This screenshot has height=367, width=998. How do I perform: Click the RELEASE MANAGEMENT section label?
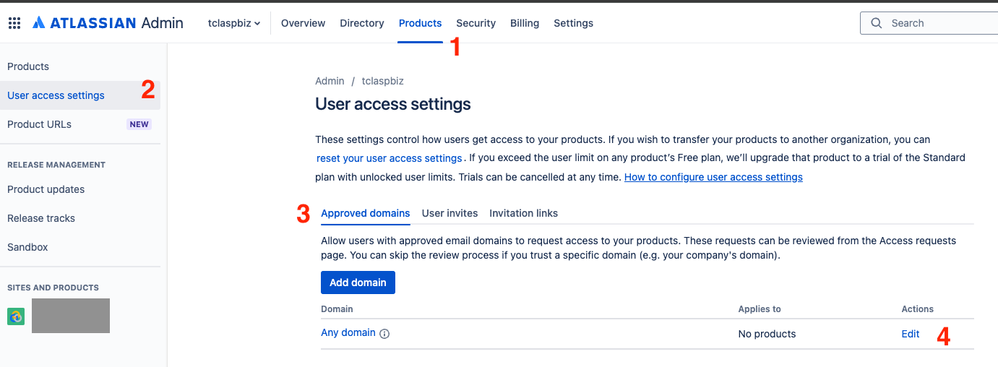[x=56, y=165]
